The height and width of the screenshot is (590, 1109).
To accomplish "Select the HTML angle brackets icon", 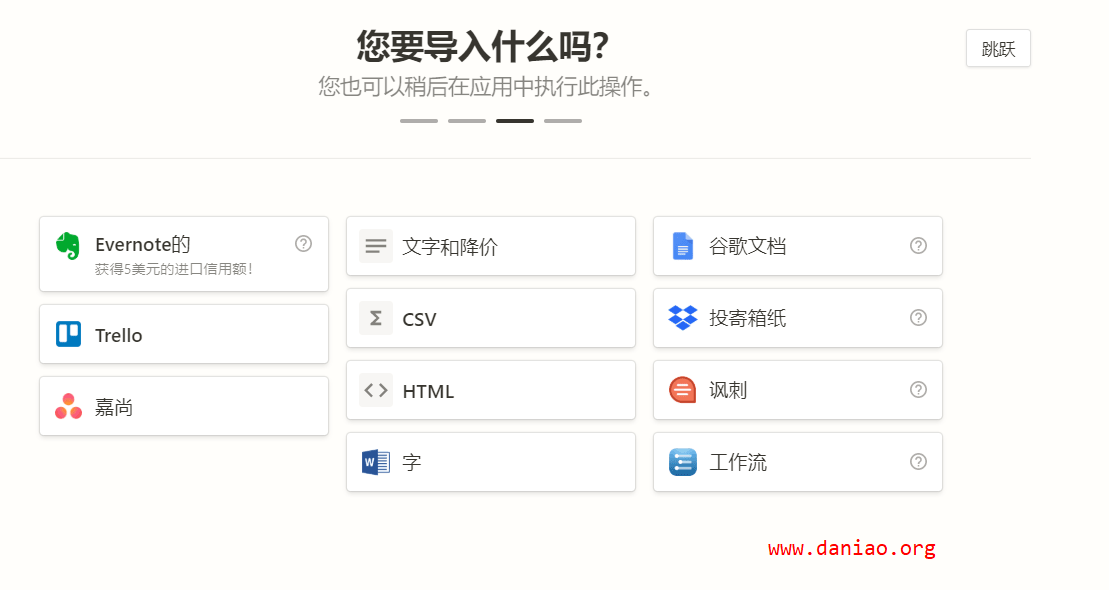I will point(376,390).
